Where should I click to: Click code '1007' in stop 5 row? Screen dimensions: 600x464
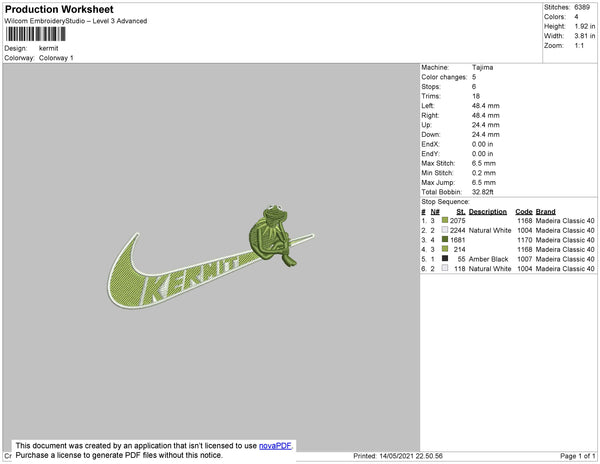tap(525, 259)
